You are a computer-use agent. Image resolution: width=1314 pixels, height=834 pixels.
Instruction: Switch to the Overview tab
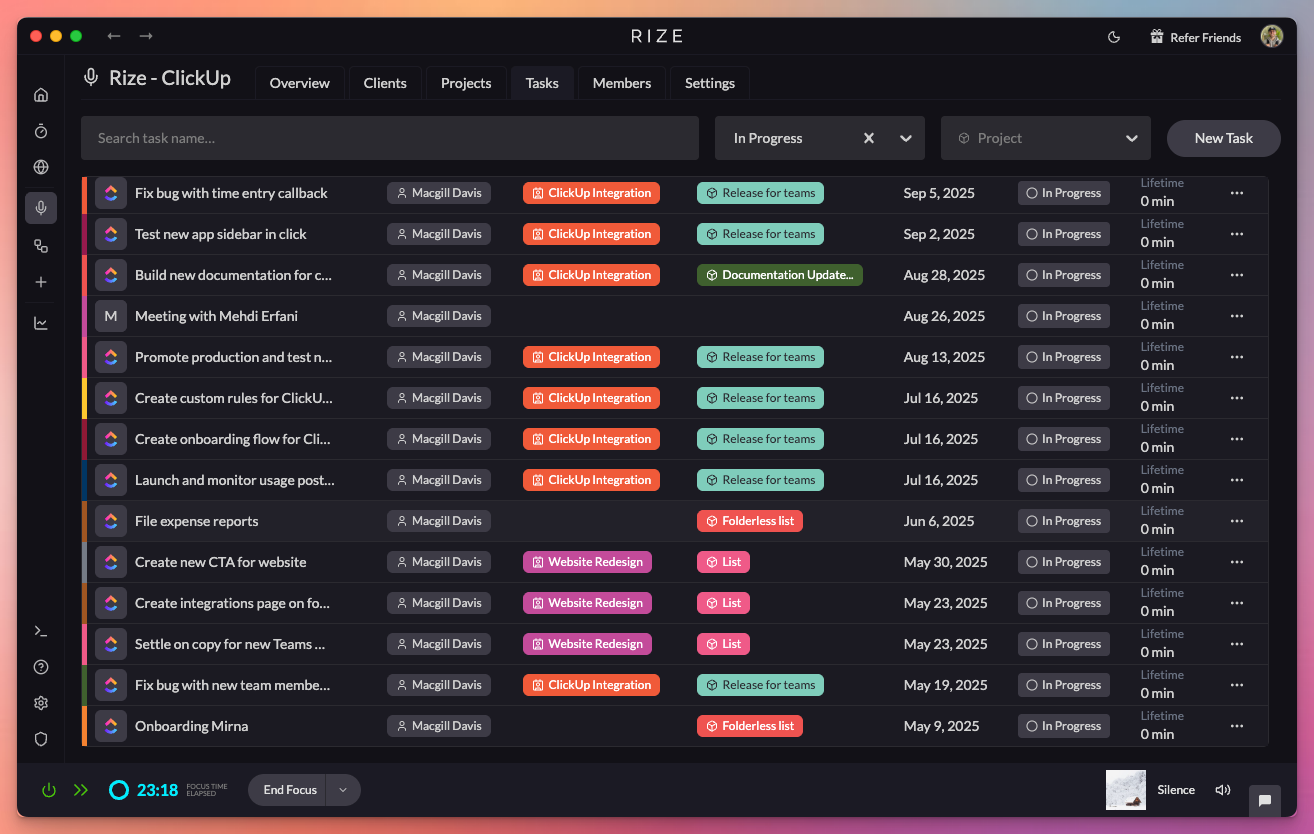click(x=300, y=83)
